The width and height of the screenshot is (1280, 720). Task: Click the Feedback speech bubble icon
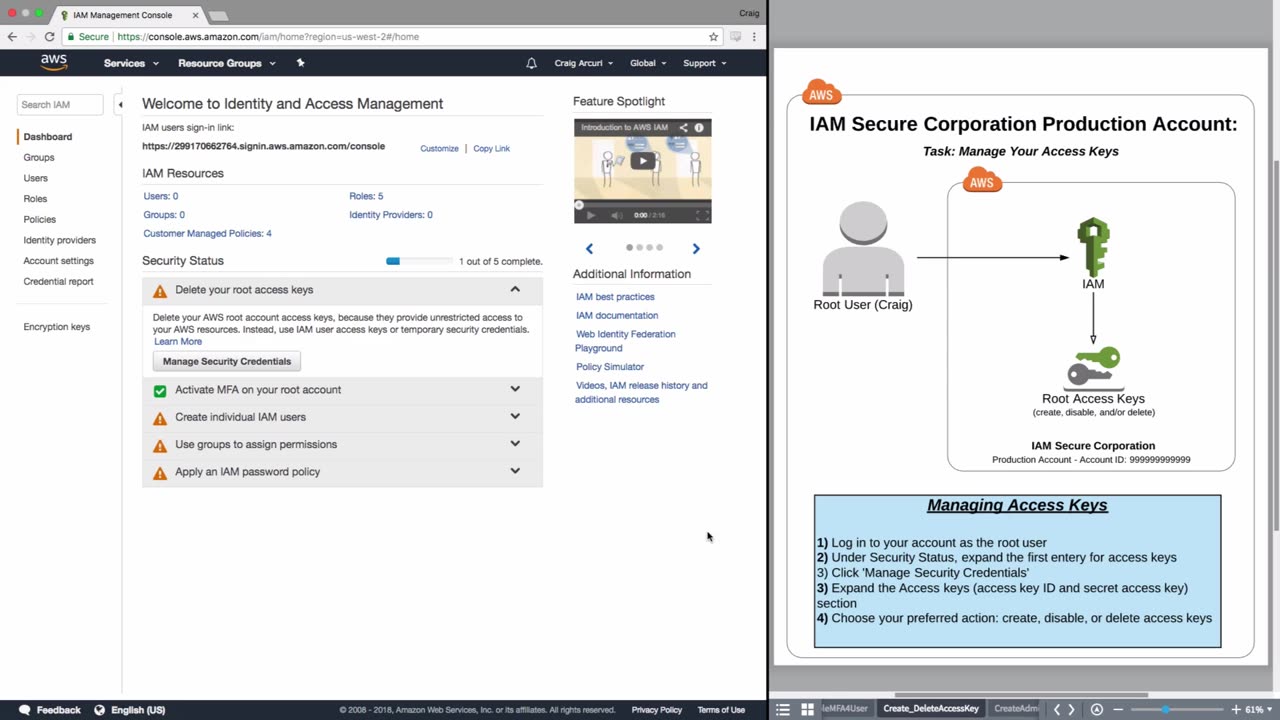pos(25,710)
